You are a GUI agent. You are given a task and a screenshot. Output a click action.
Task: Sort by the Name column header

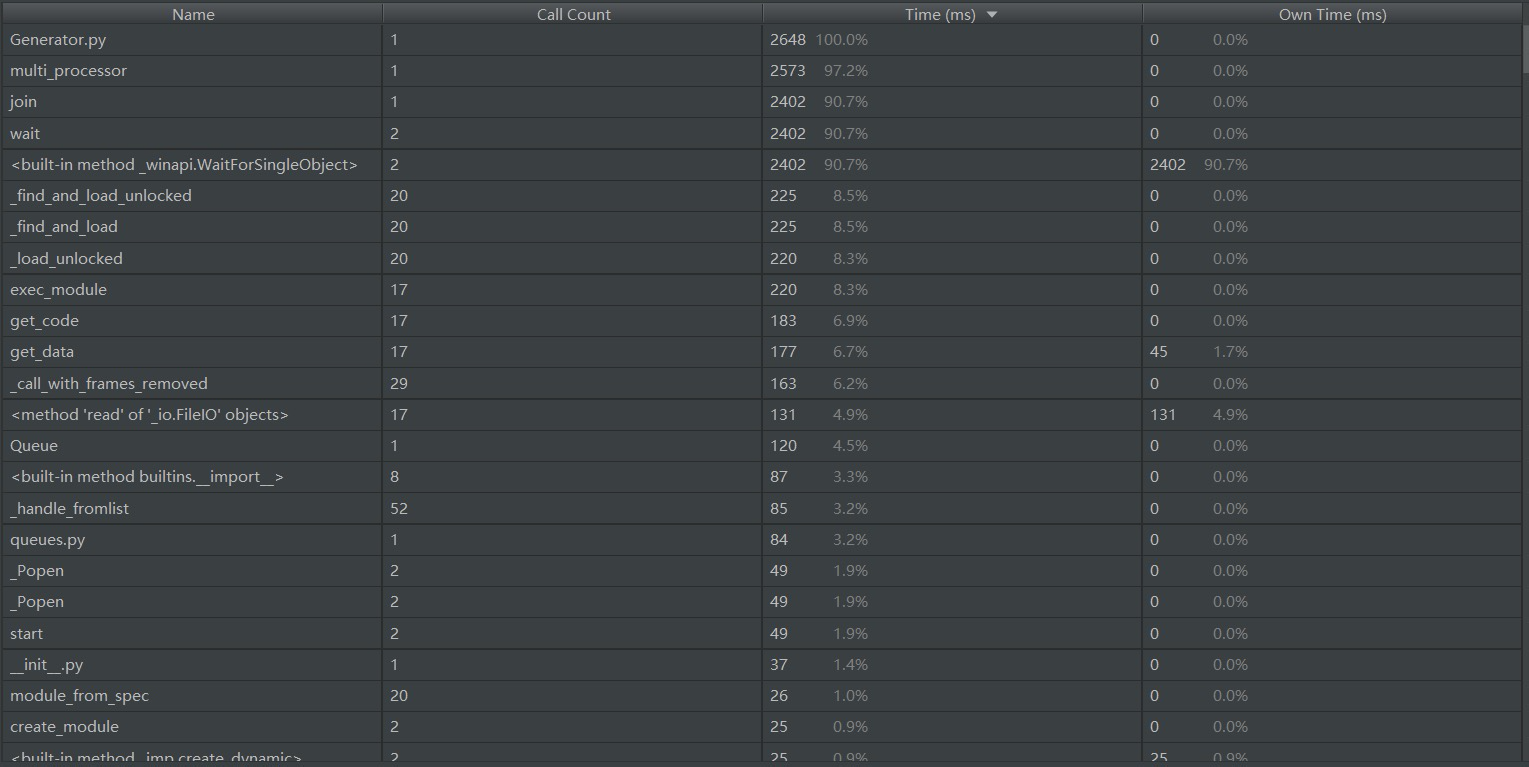(192, 14)
